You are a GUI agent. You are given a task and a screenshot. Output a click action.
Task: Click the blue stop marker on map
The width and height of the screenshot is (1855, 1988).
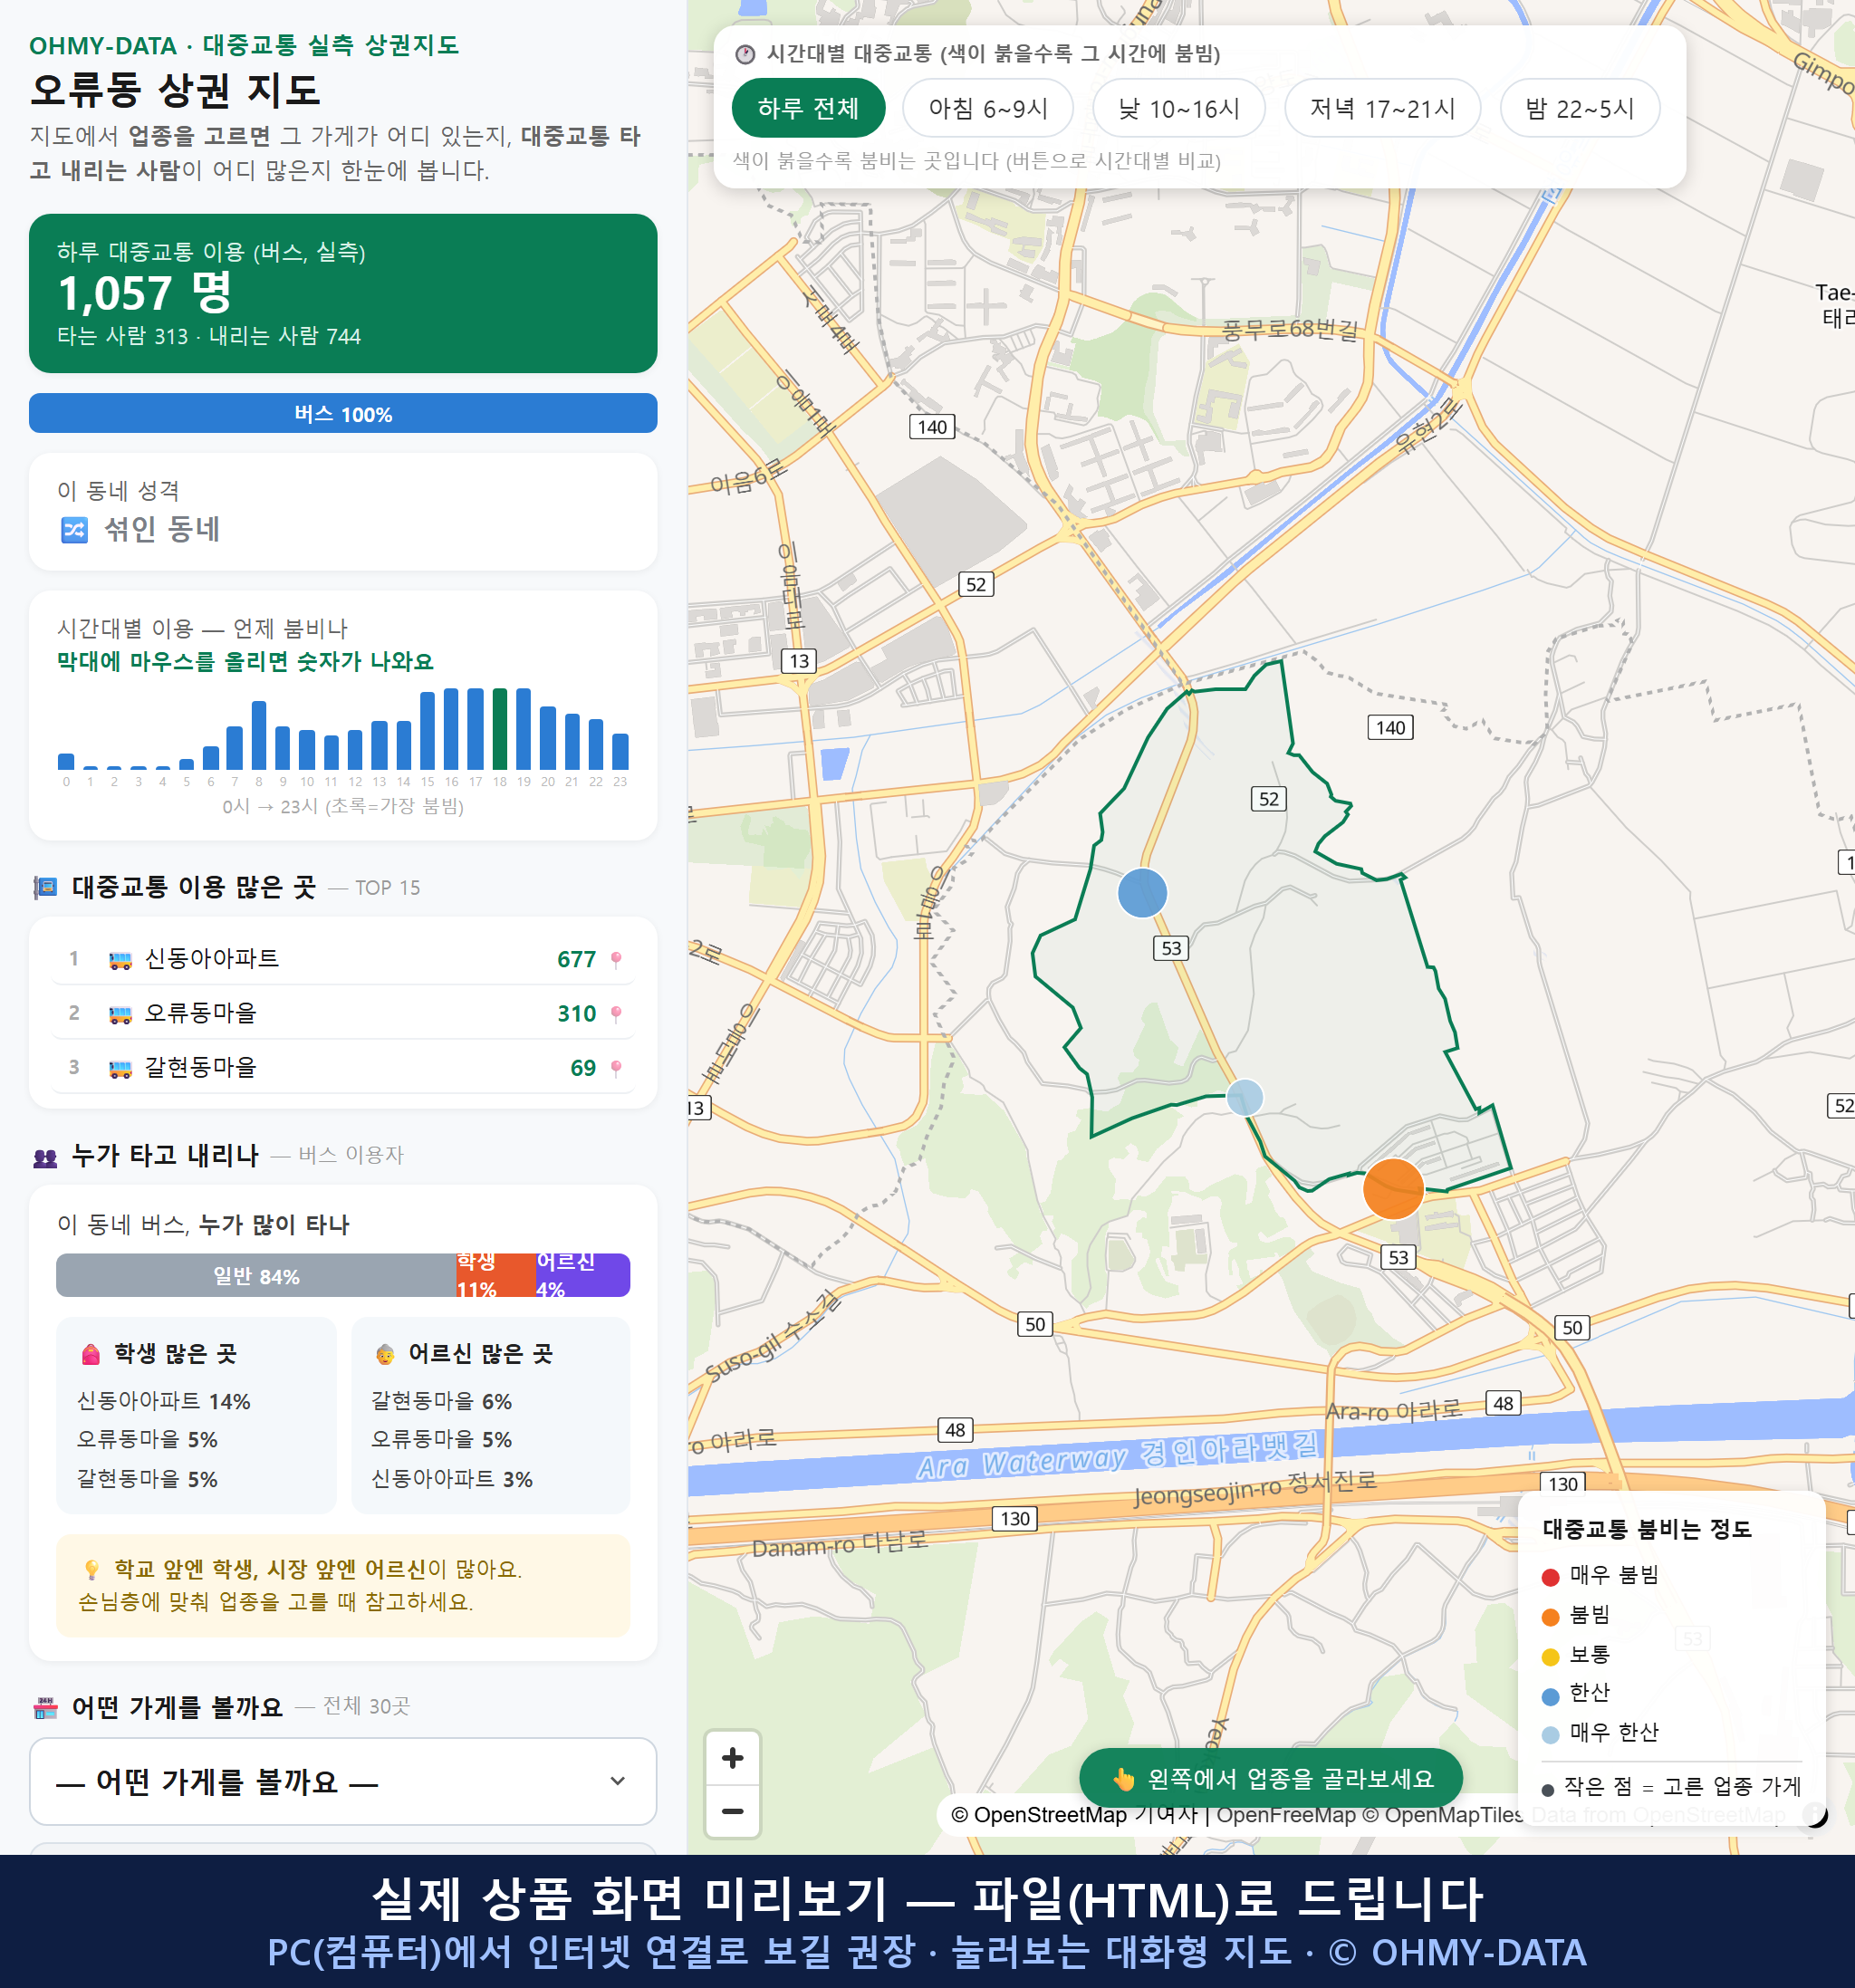coord(1142,892)
